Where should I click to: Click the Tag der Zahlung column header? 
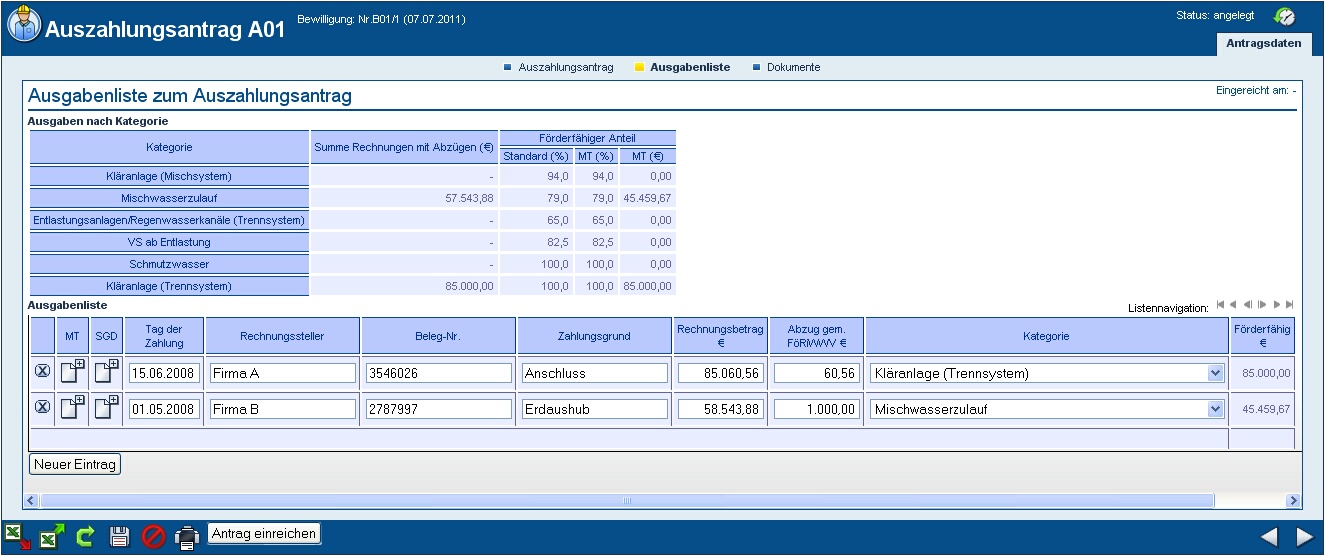point(164,336)
